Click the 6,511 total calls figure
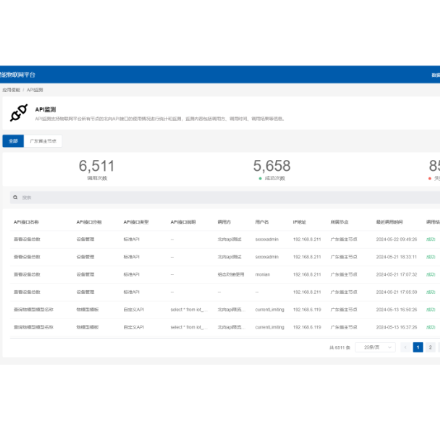 pyautogui.click(x=97, y=166)
